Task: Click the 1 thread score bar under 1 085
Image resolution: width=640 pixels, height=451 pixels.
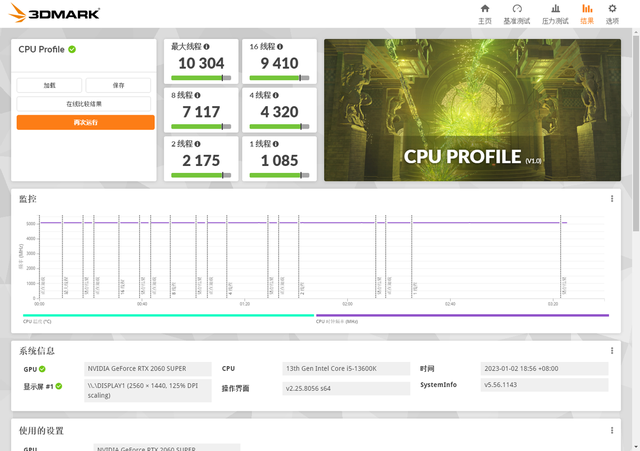Action: (280, 175)
